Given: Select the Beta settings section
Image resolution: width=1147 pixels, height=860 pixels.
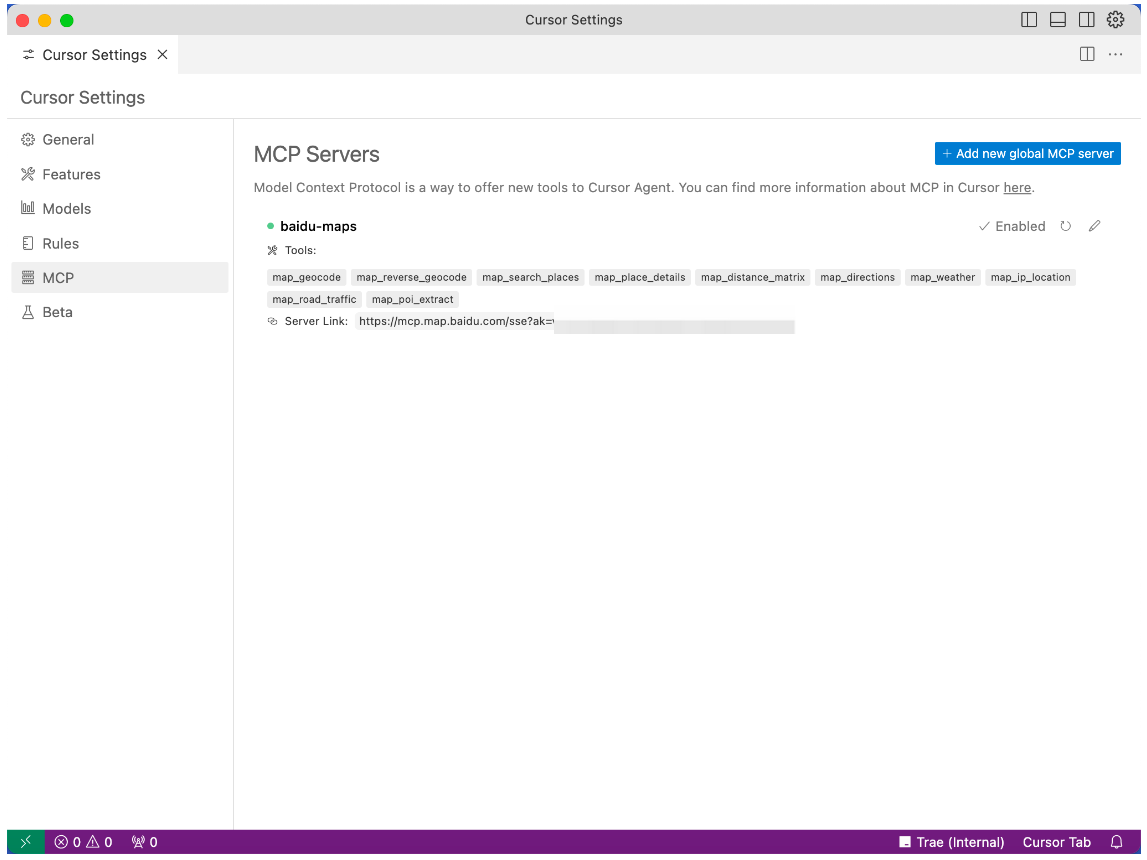Looking at the screenshot, I should tap(57, 312).
